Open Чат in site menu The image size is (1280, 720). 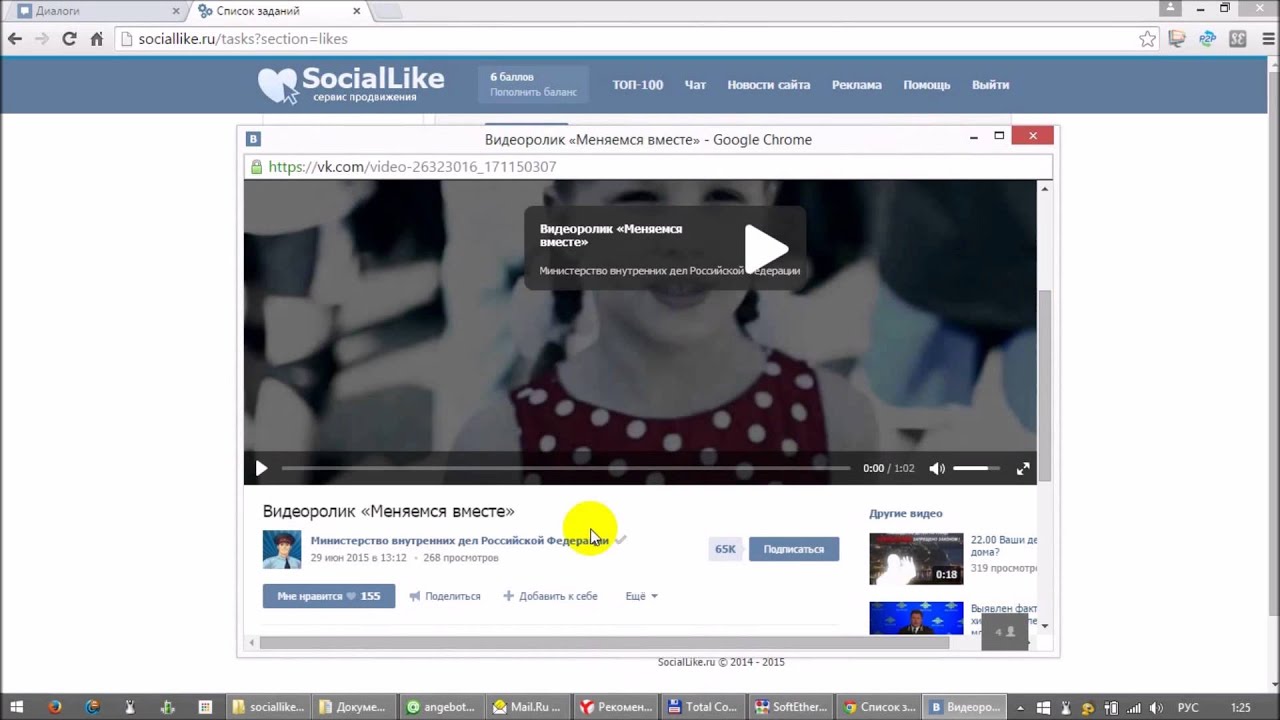point(695,85)
